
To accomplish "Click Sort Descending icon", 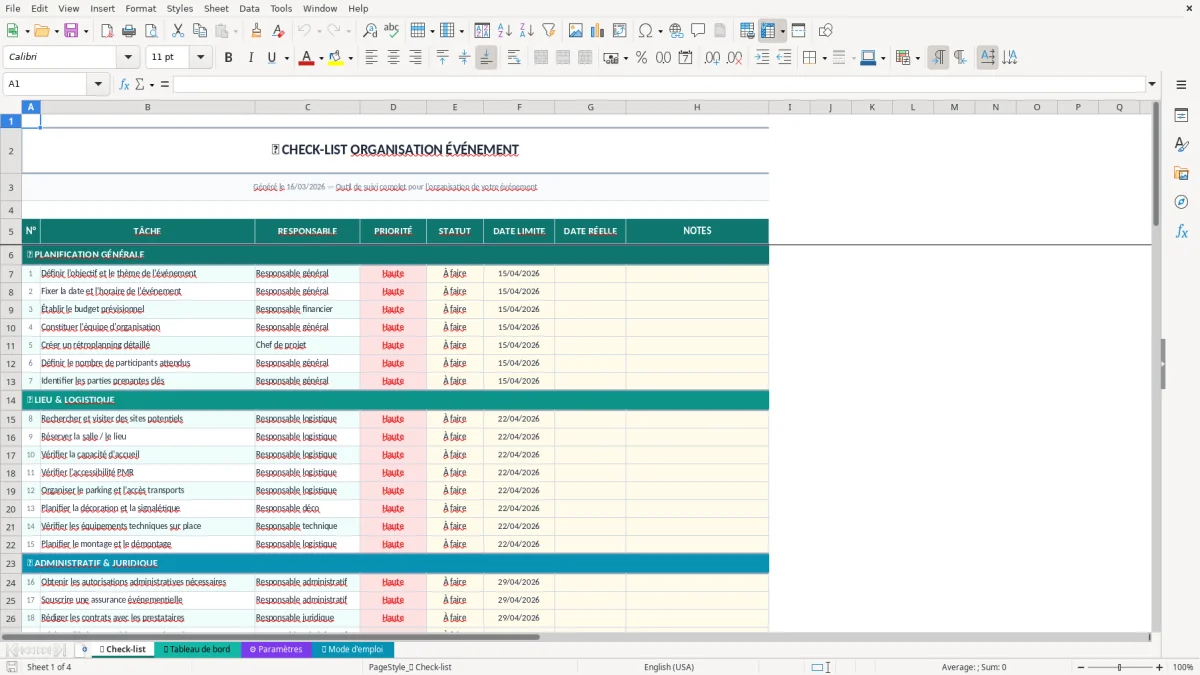I will point(526,31).
